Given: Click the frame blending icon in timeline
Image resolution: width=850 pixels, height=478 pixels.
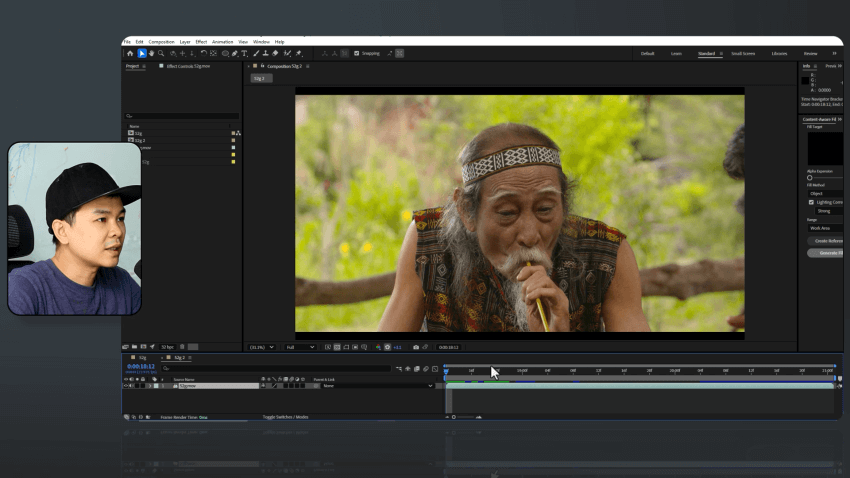Looking at the screenshot, I should (417, 369).
